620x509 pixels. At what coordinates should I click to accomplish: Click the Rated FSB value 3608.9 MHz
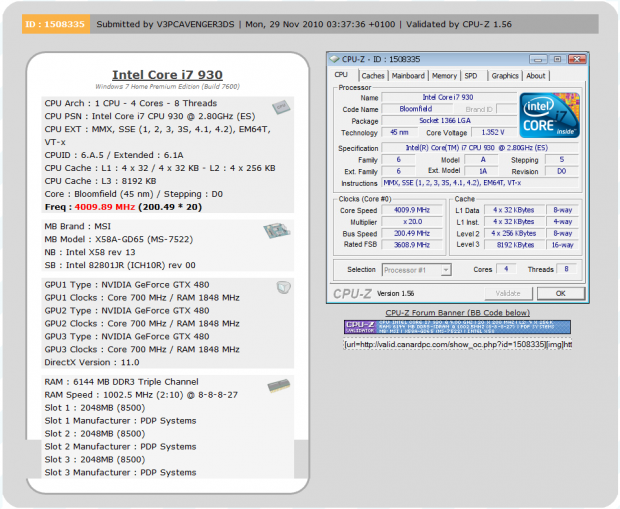point(412,245)
